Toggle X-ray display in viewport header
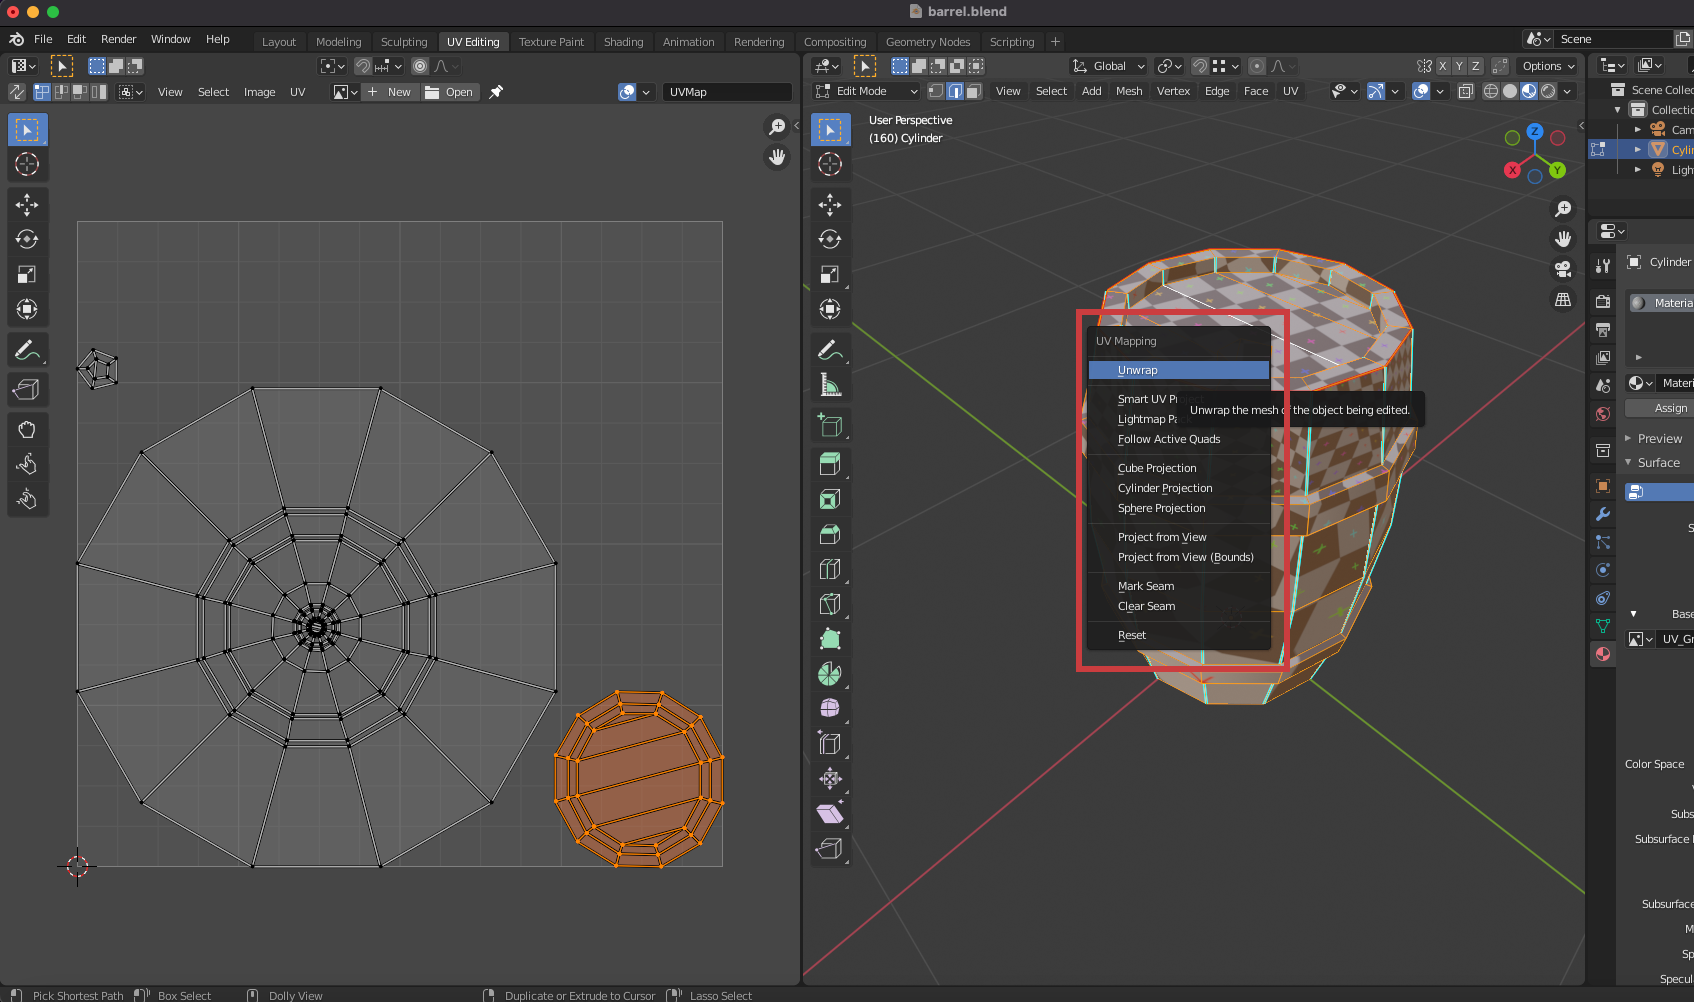 (x=1465, y=91)
